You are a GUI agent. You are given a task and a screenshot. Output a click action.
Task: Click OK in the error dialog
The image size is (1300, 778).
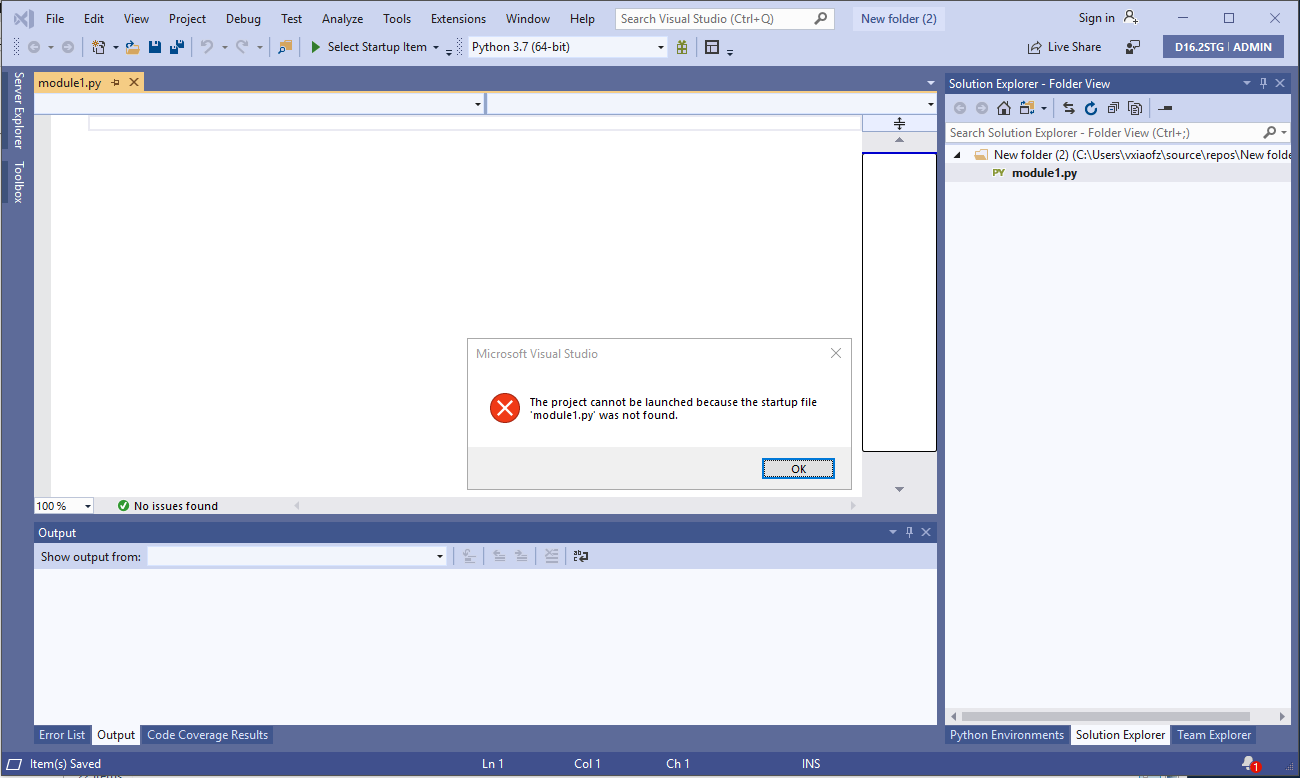[798, 469]
